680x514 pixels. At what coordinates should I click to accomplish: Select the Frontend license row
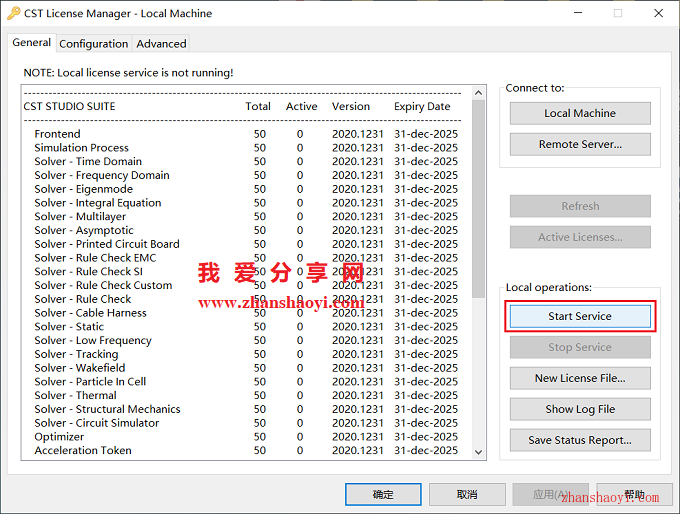(x=246, y=134)
